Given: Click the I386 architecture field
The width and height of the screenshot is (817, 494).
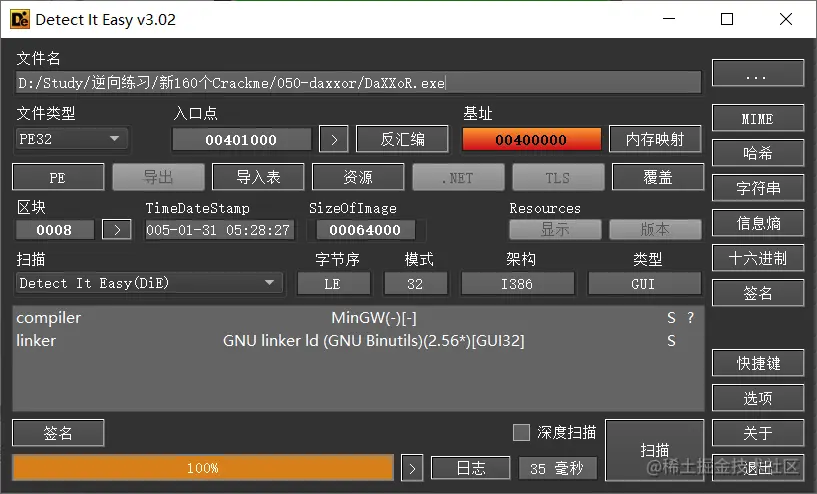Looking at the screenshot, I should pos(517,284).
